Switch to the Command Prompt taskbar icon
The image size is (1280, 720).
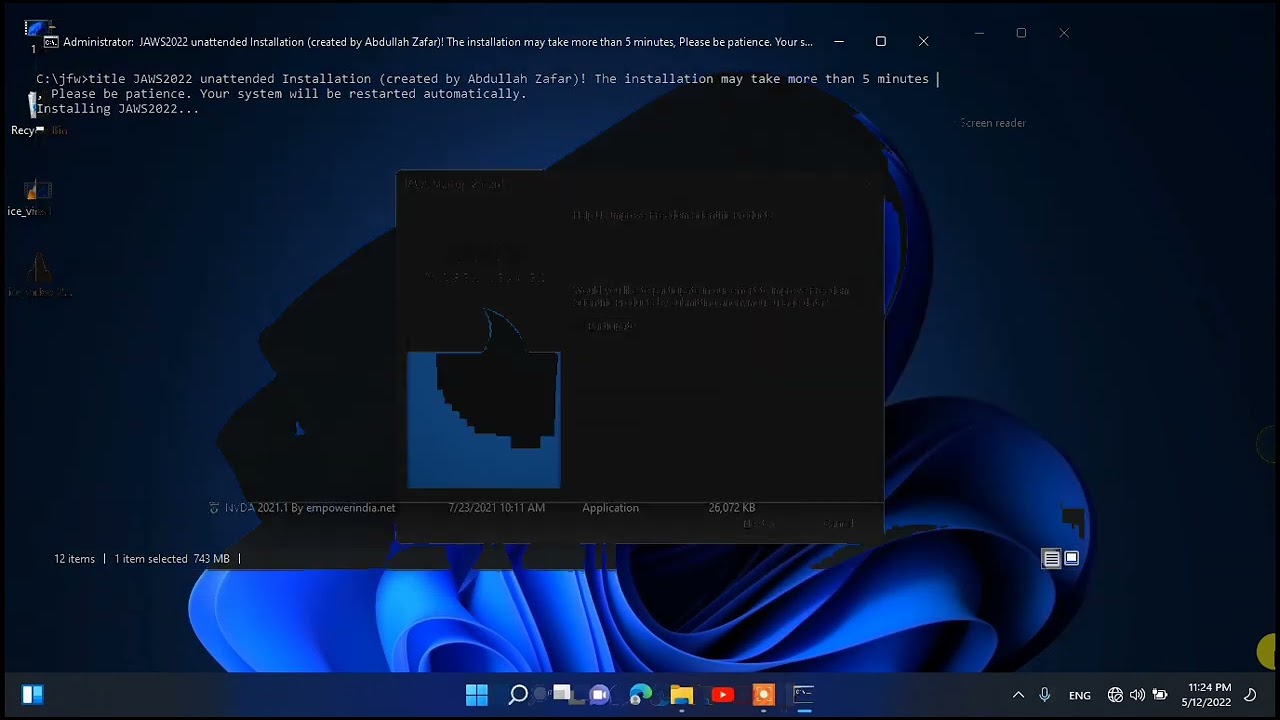(x=804, y=693)
